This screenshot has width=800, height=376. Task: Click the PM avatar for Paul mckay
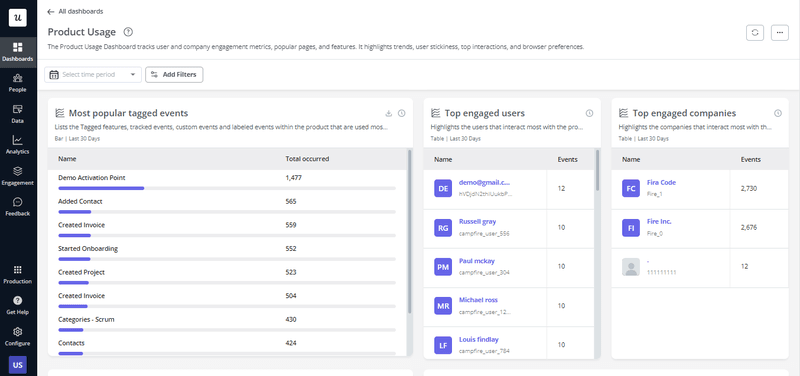(443, 267)
